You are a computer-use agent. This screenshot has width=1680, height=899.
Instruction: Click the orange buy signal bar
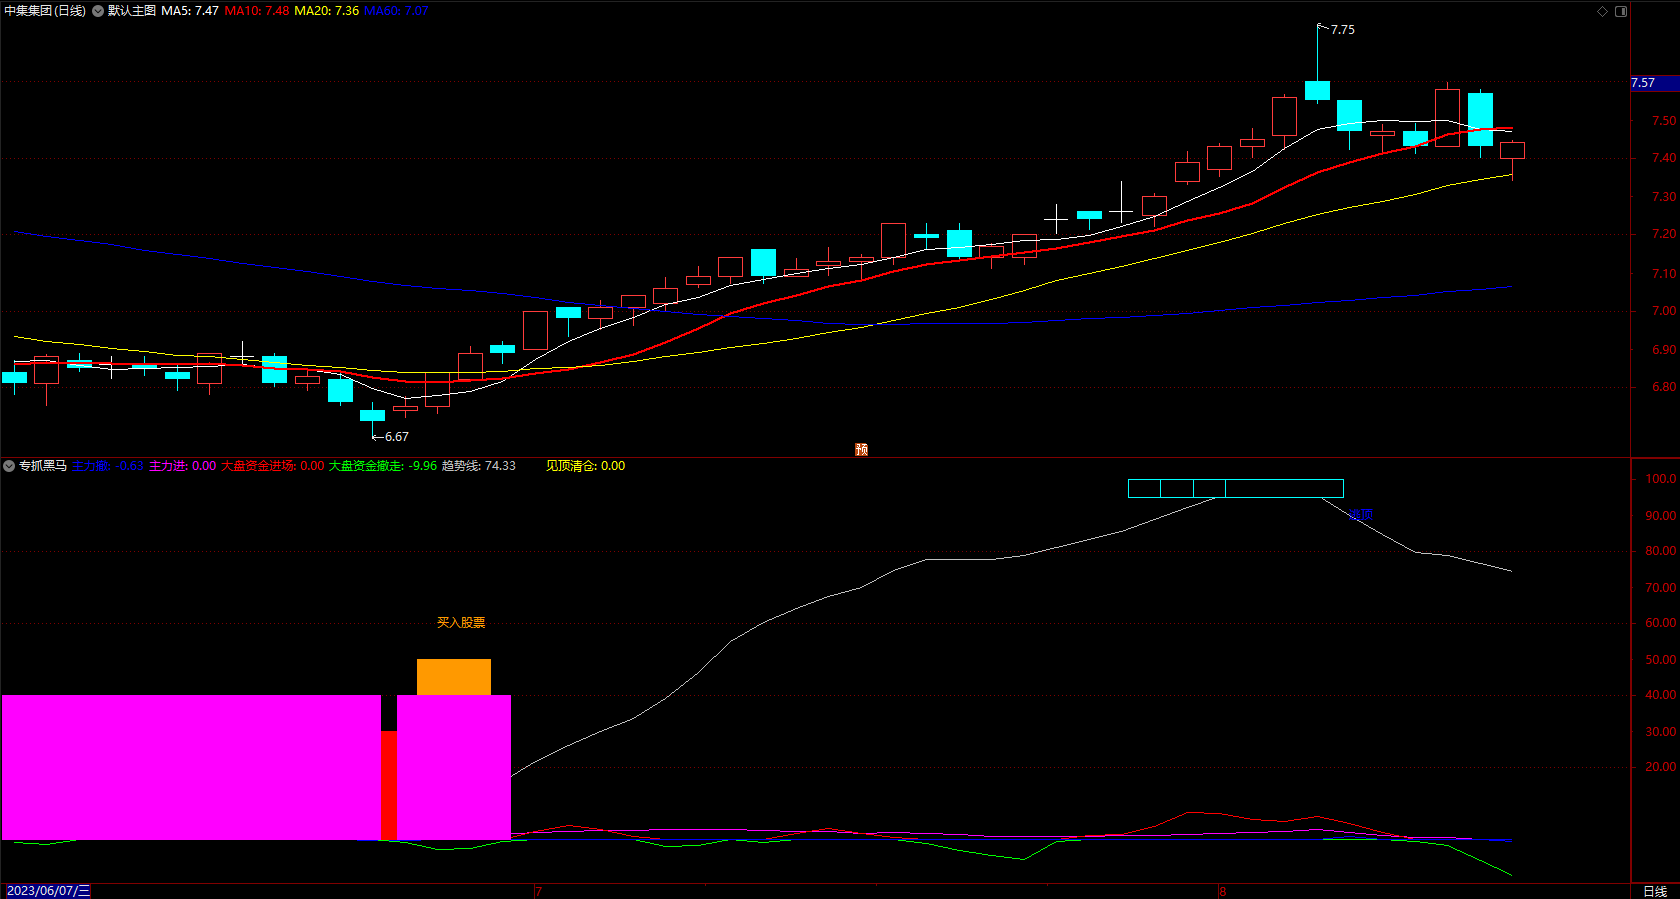(x=454, y=677)
